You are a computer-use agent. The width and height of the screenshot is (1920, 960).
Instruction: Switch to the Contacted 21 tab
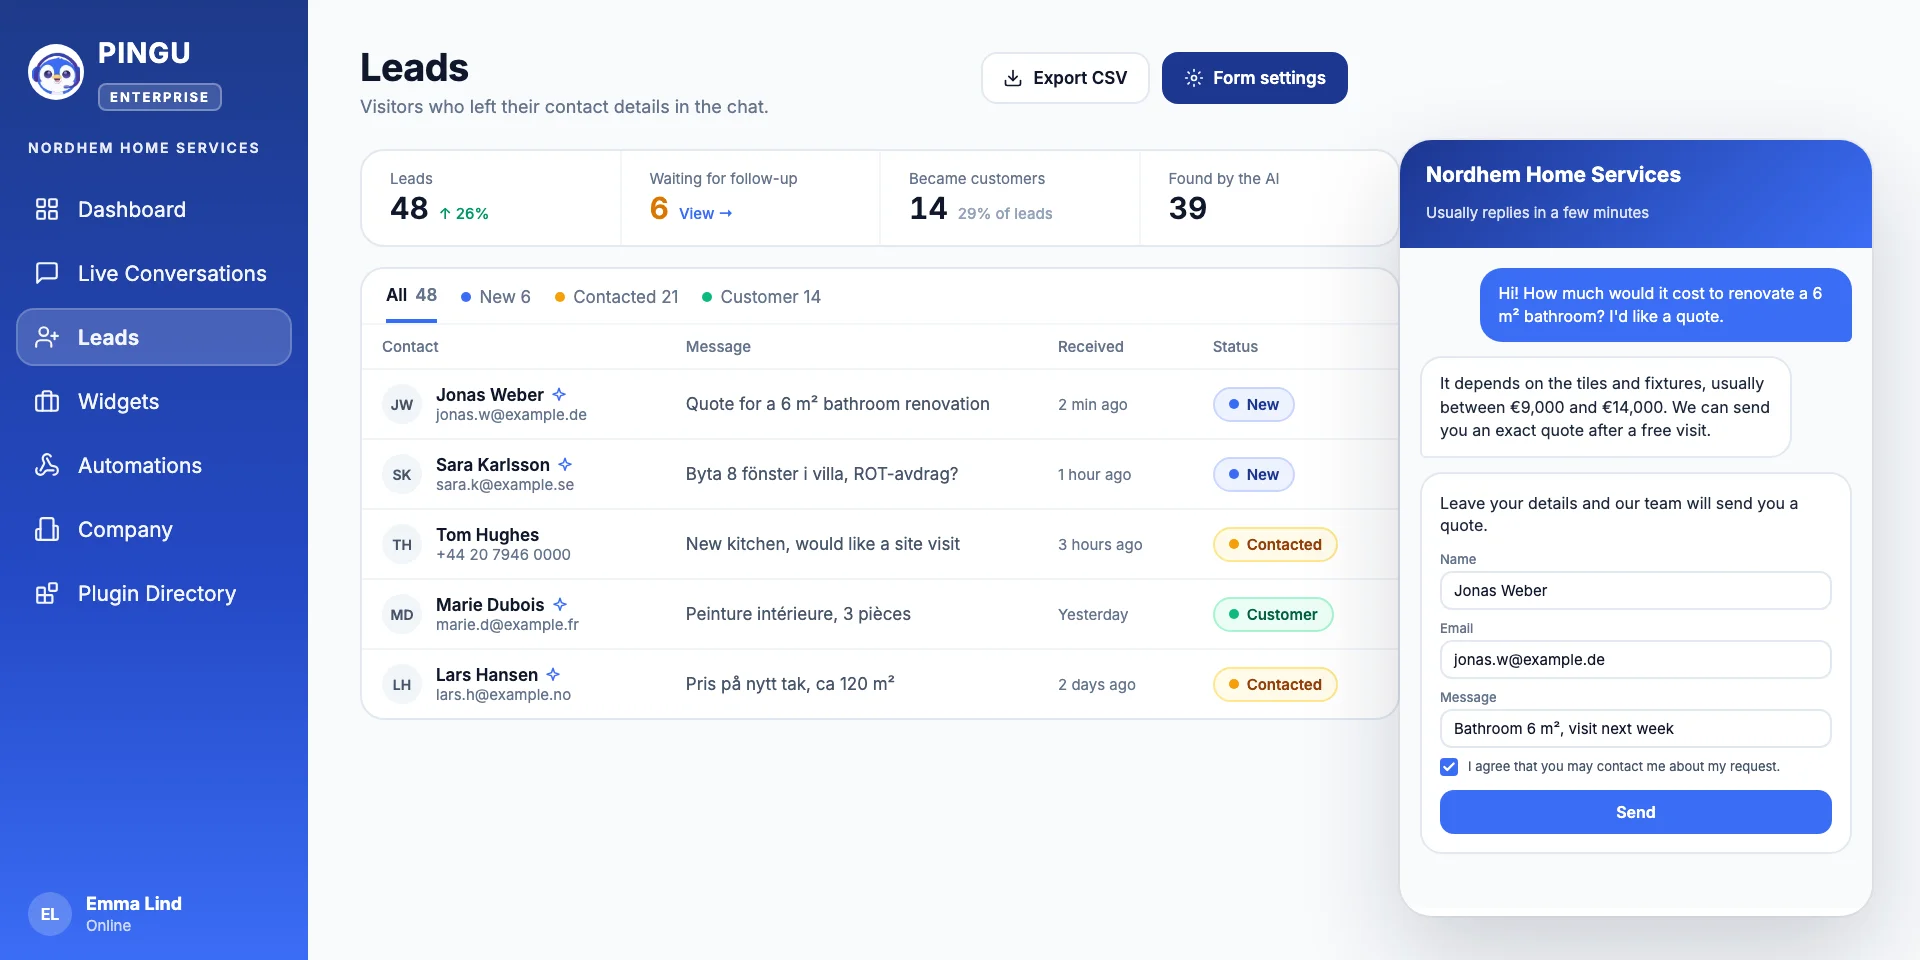(x=617, y=297)
